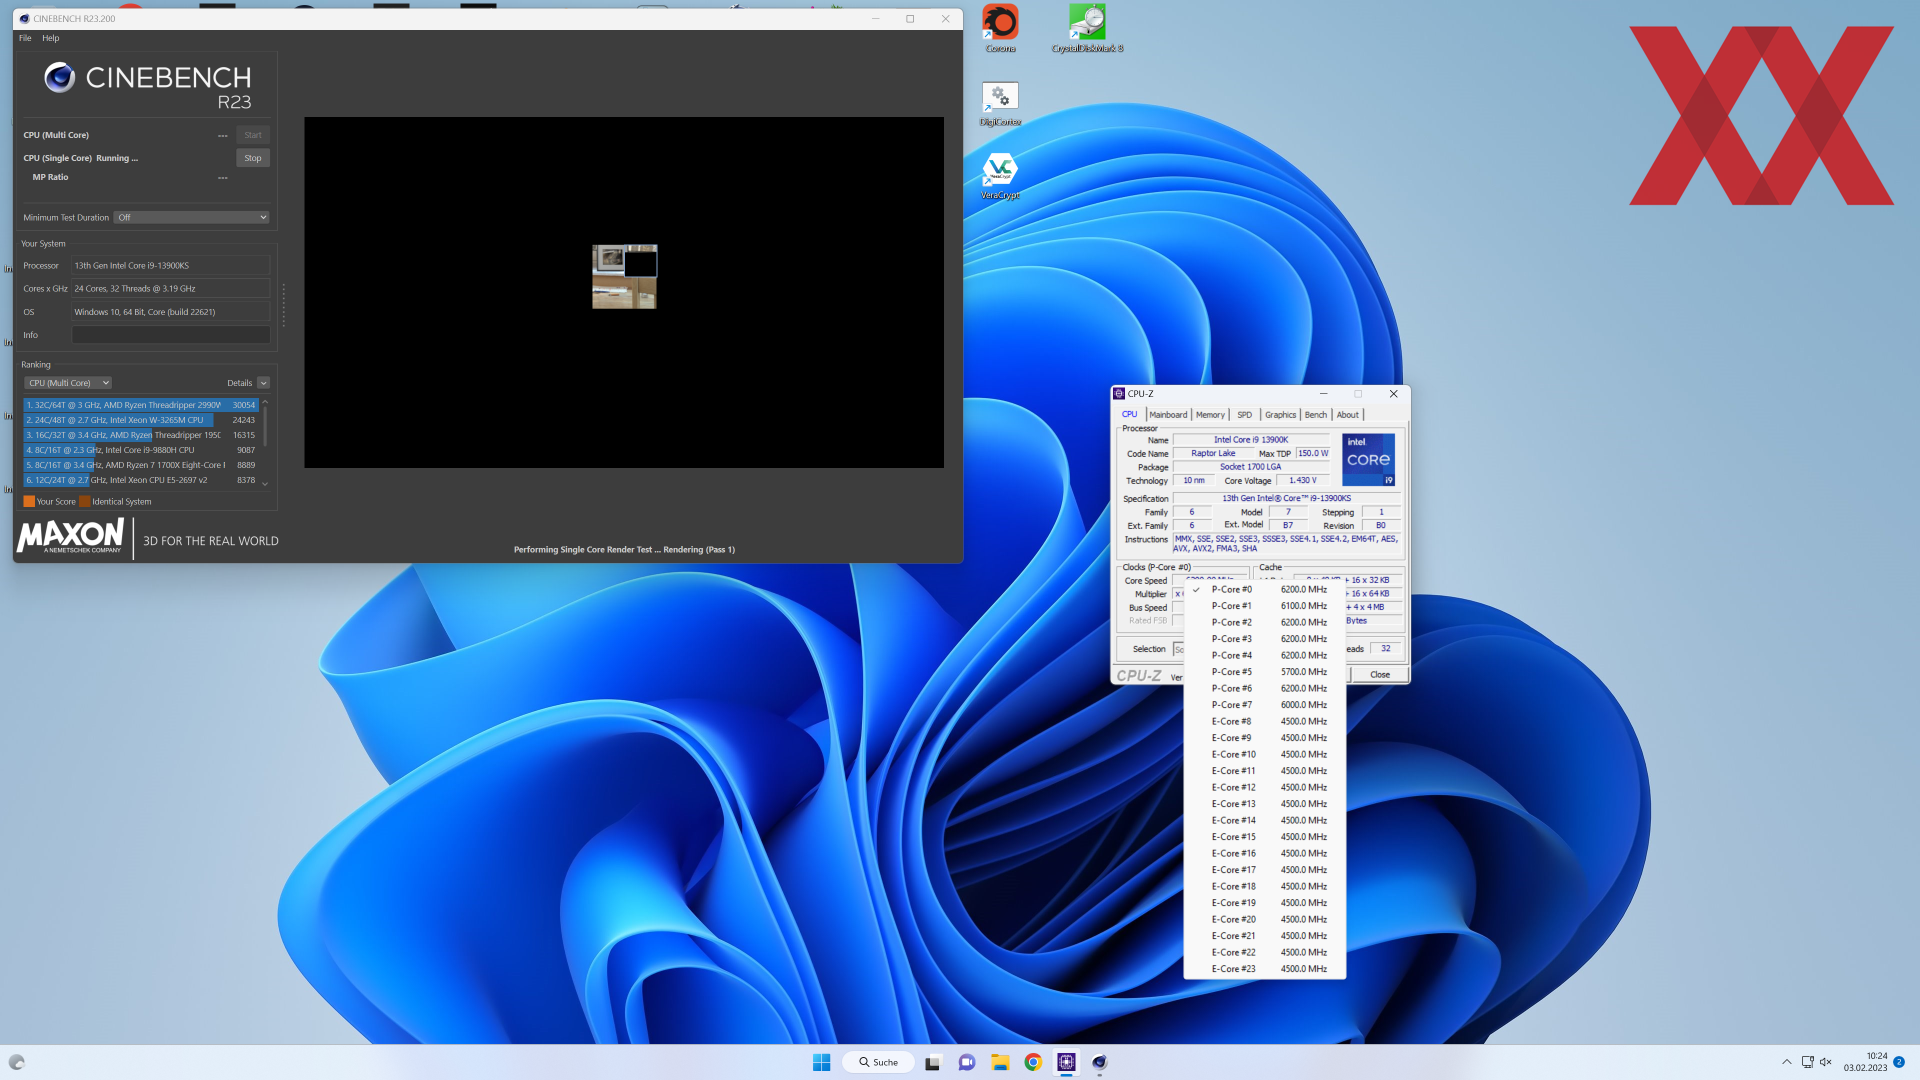Image resolution: width=1920 pixels, height=1080 pixels.
Task: Switch to Cinebench via taskbar icon
Action: [x=1099, y=1062]
